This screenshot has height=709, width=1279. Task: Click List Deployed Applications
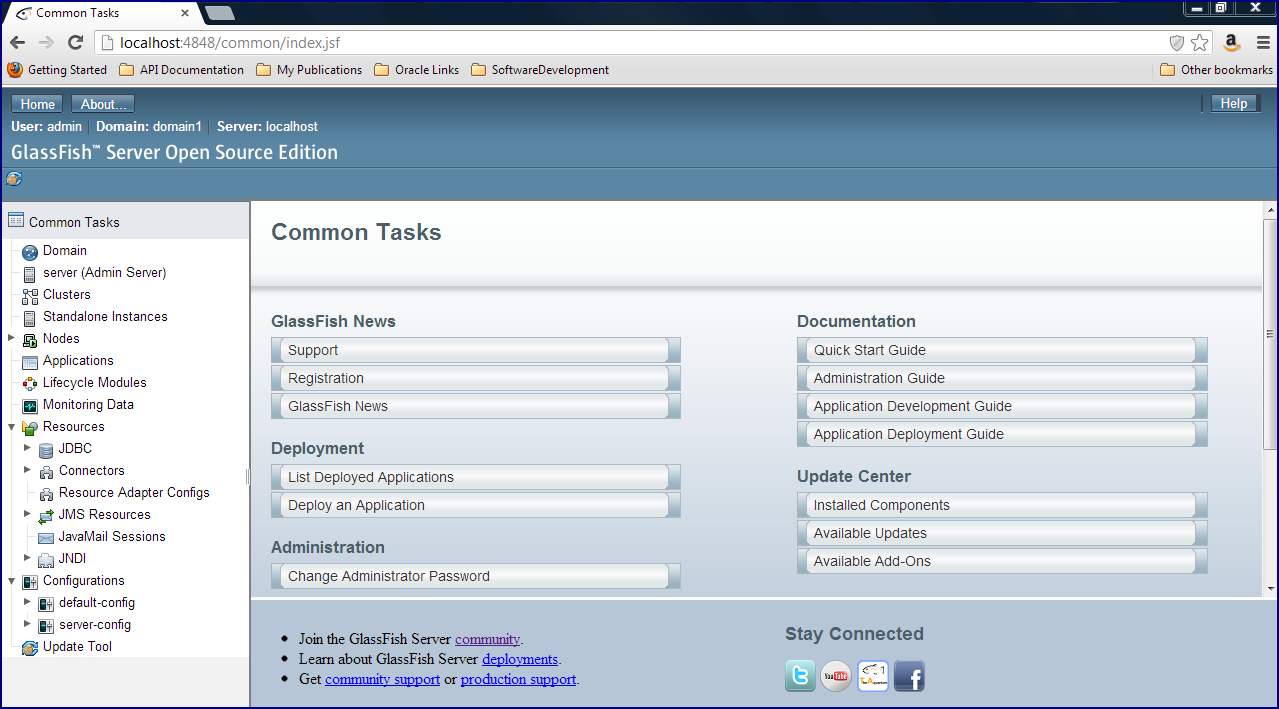[476, 477]
